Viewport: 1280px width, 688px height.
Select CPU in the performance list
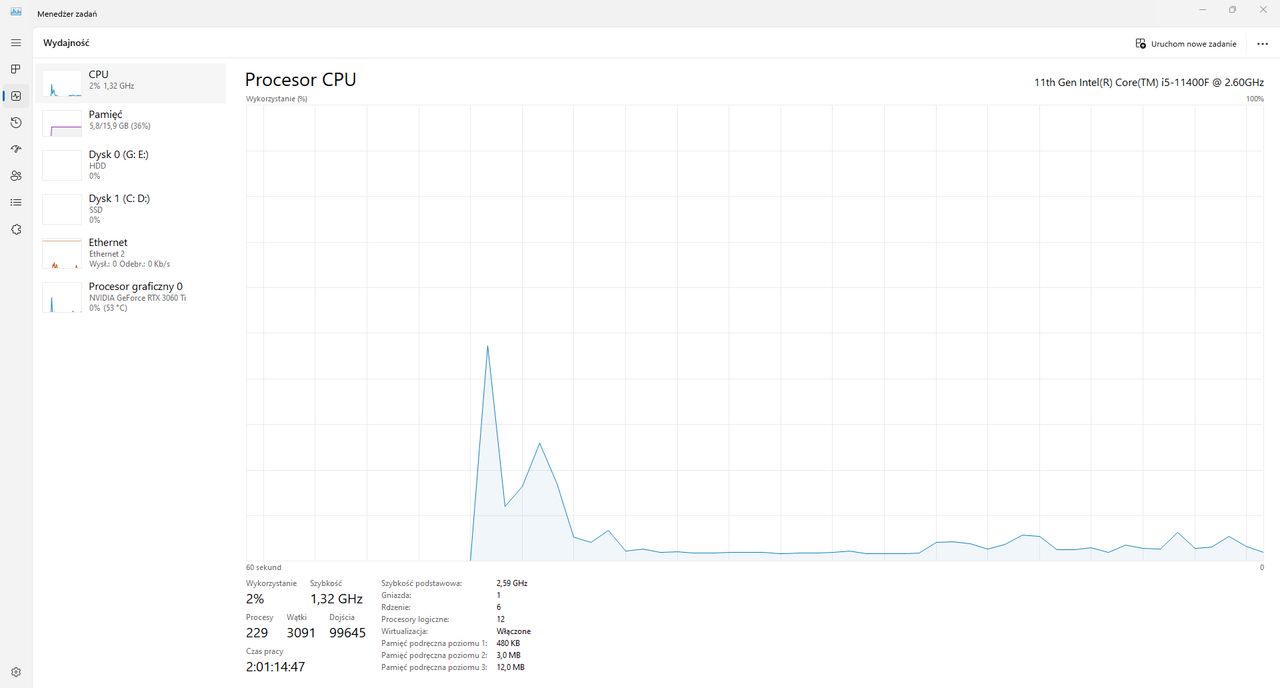pos(130,81)
